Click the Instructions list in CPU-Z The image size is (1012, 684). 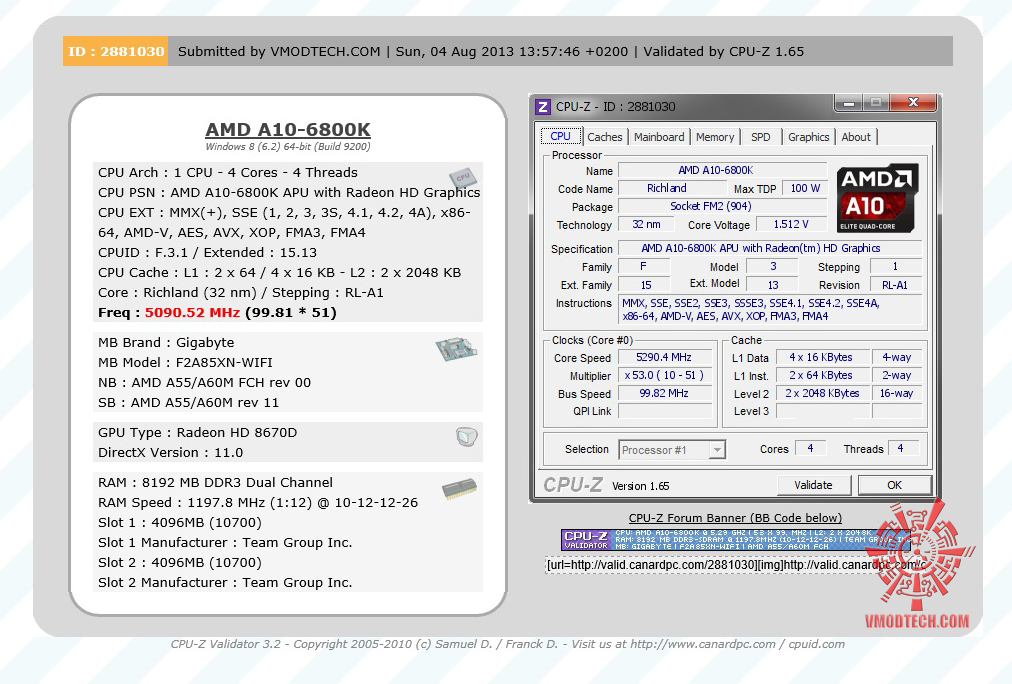click(770, 310)
